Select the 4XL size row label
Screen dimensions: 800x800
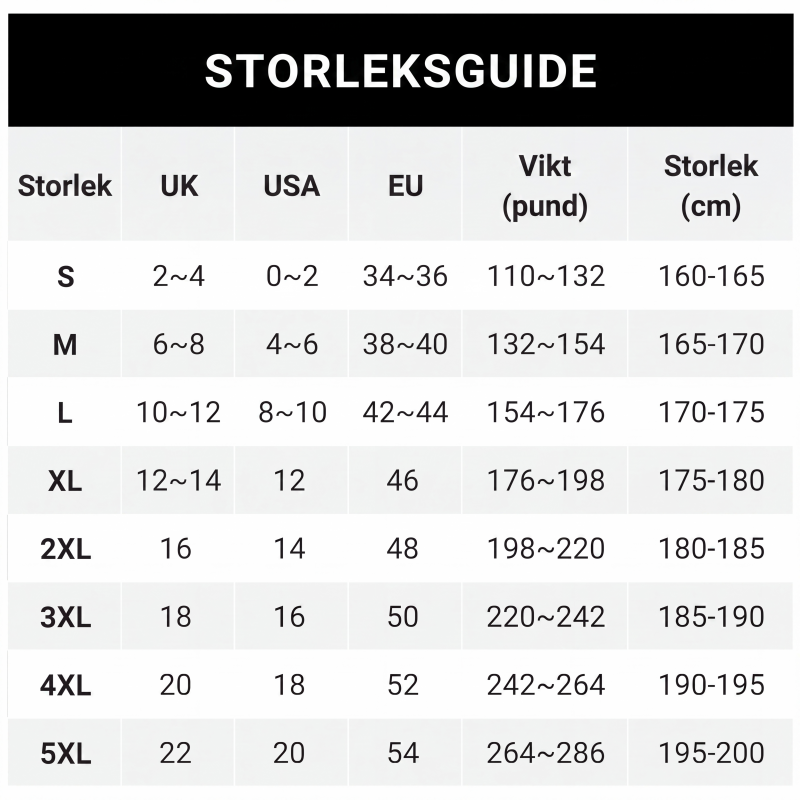point(65,685)
